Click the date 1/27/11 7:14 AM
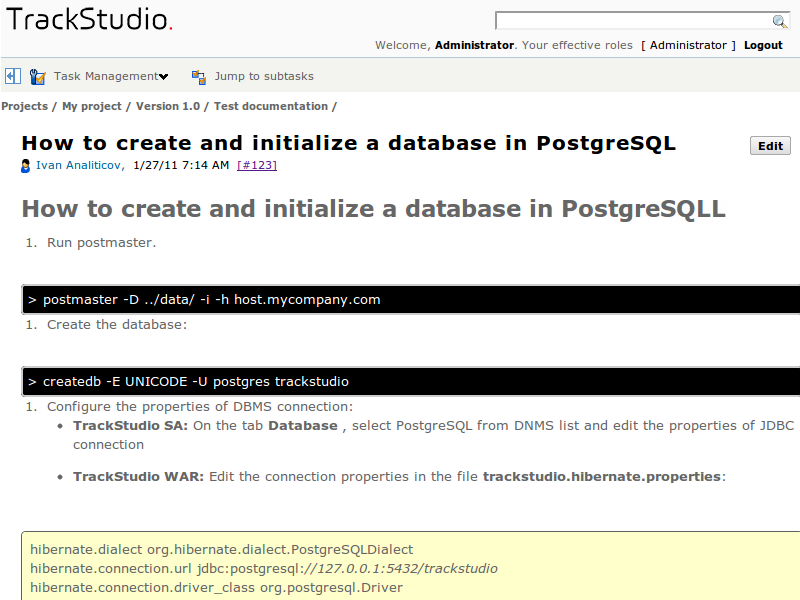800x600 pixels. [181, 165]
